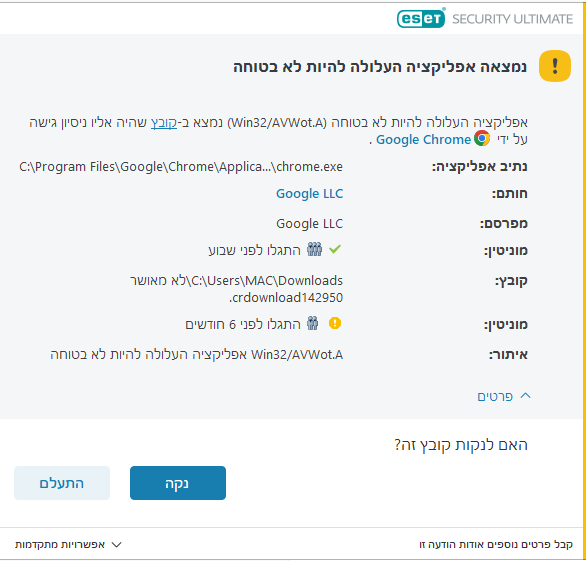This screenshot has height=561, width=586.
Task: Click the users icon beside 'התגלו לפני שבוע'
Action: (x=314, y=249)
